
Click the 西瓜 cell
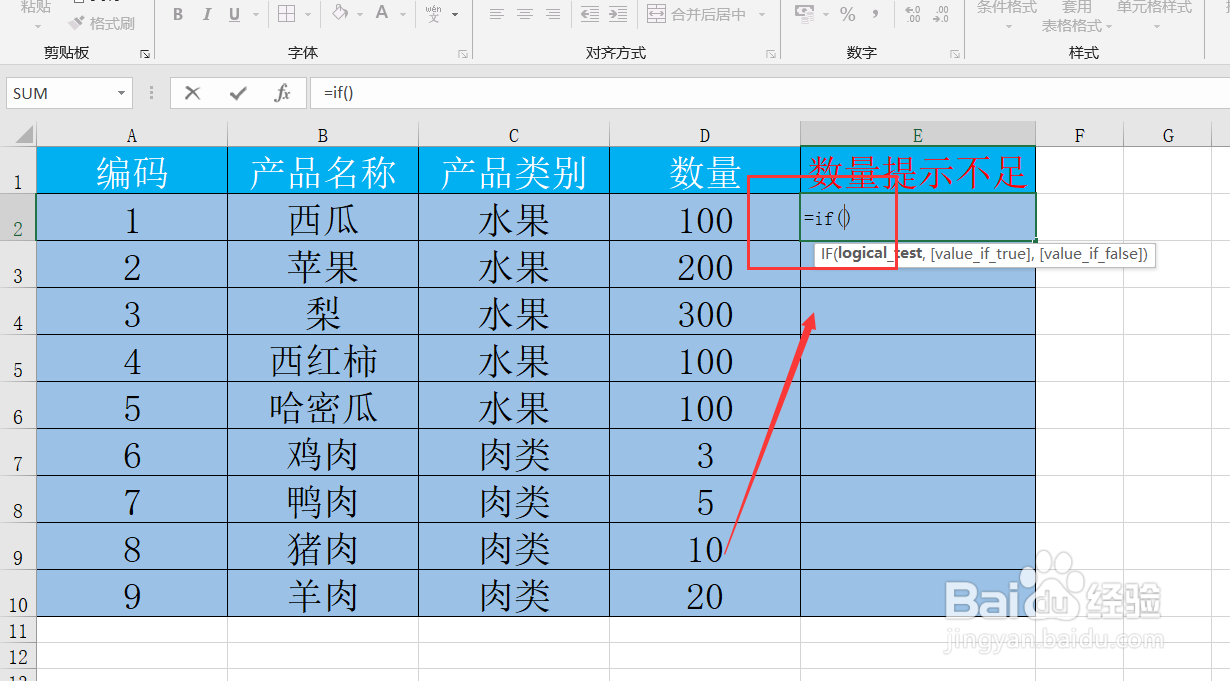pos(323,218)
